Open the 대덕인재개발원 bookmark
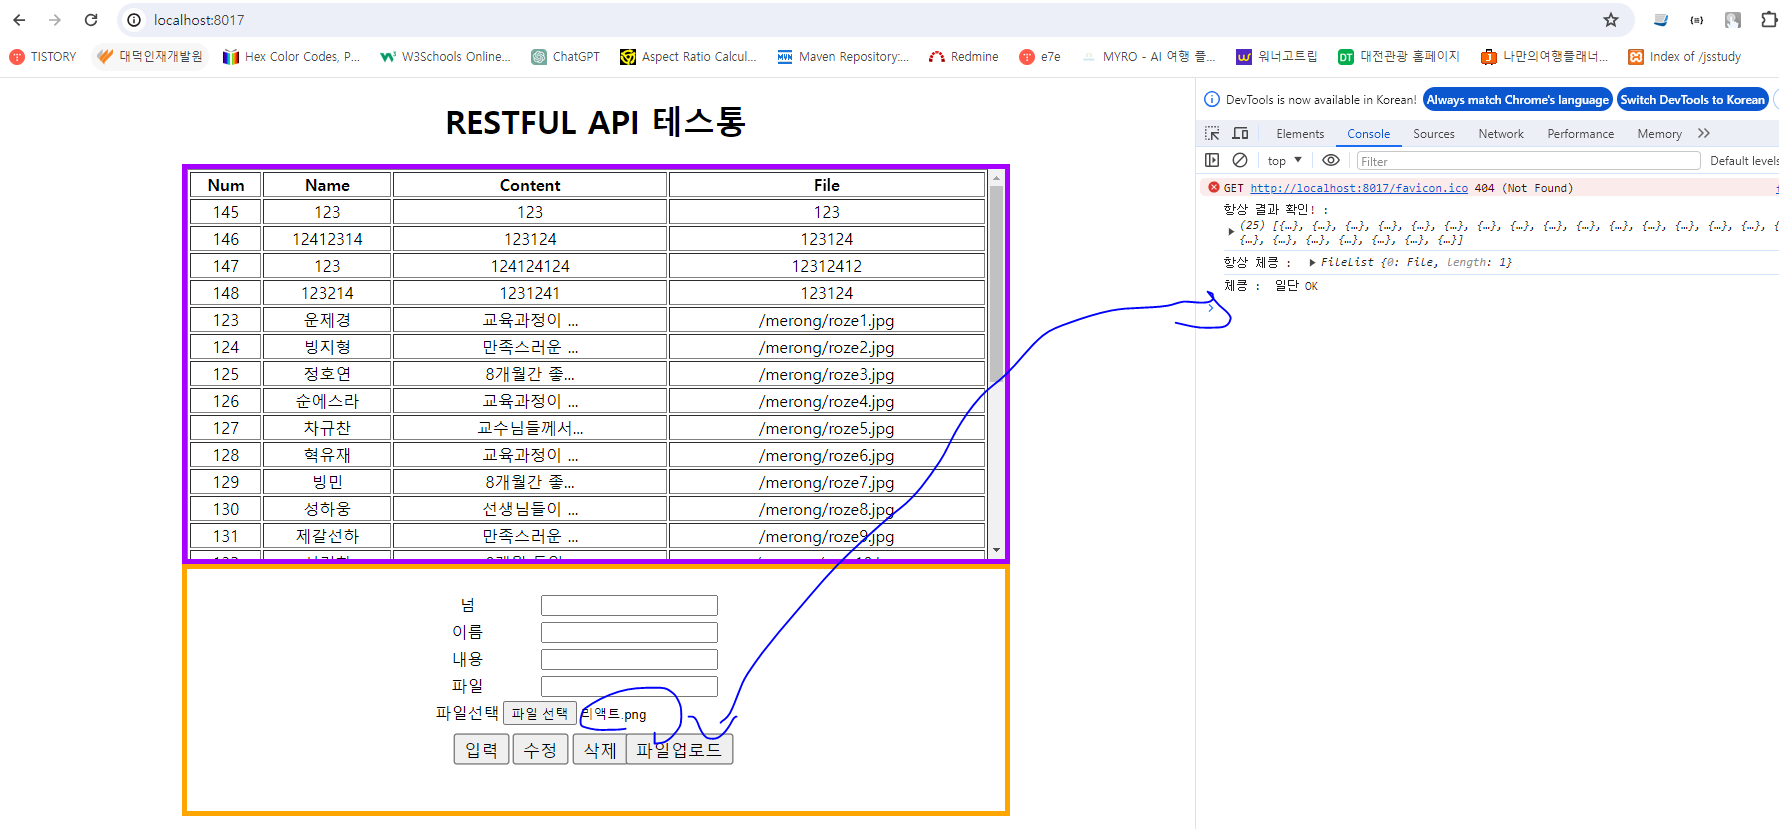1779x829 pixels. click(x=150, y=57)
